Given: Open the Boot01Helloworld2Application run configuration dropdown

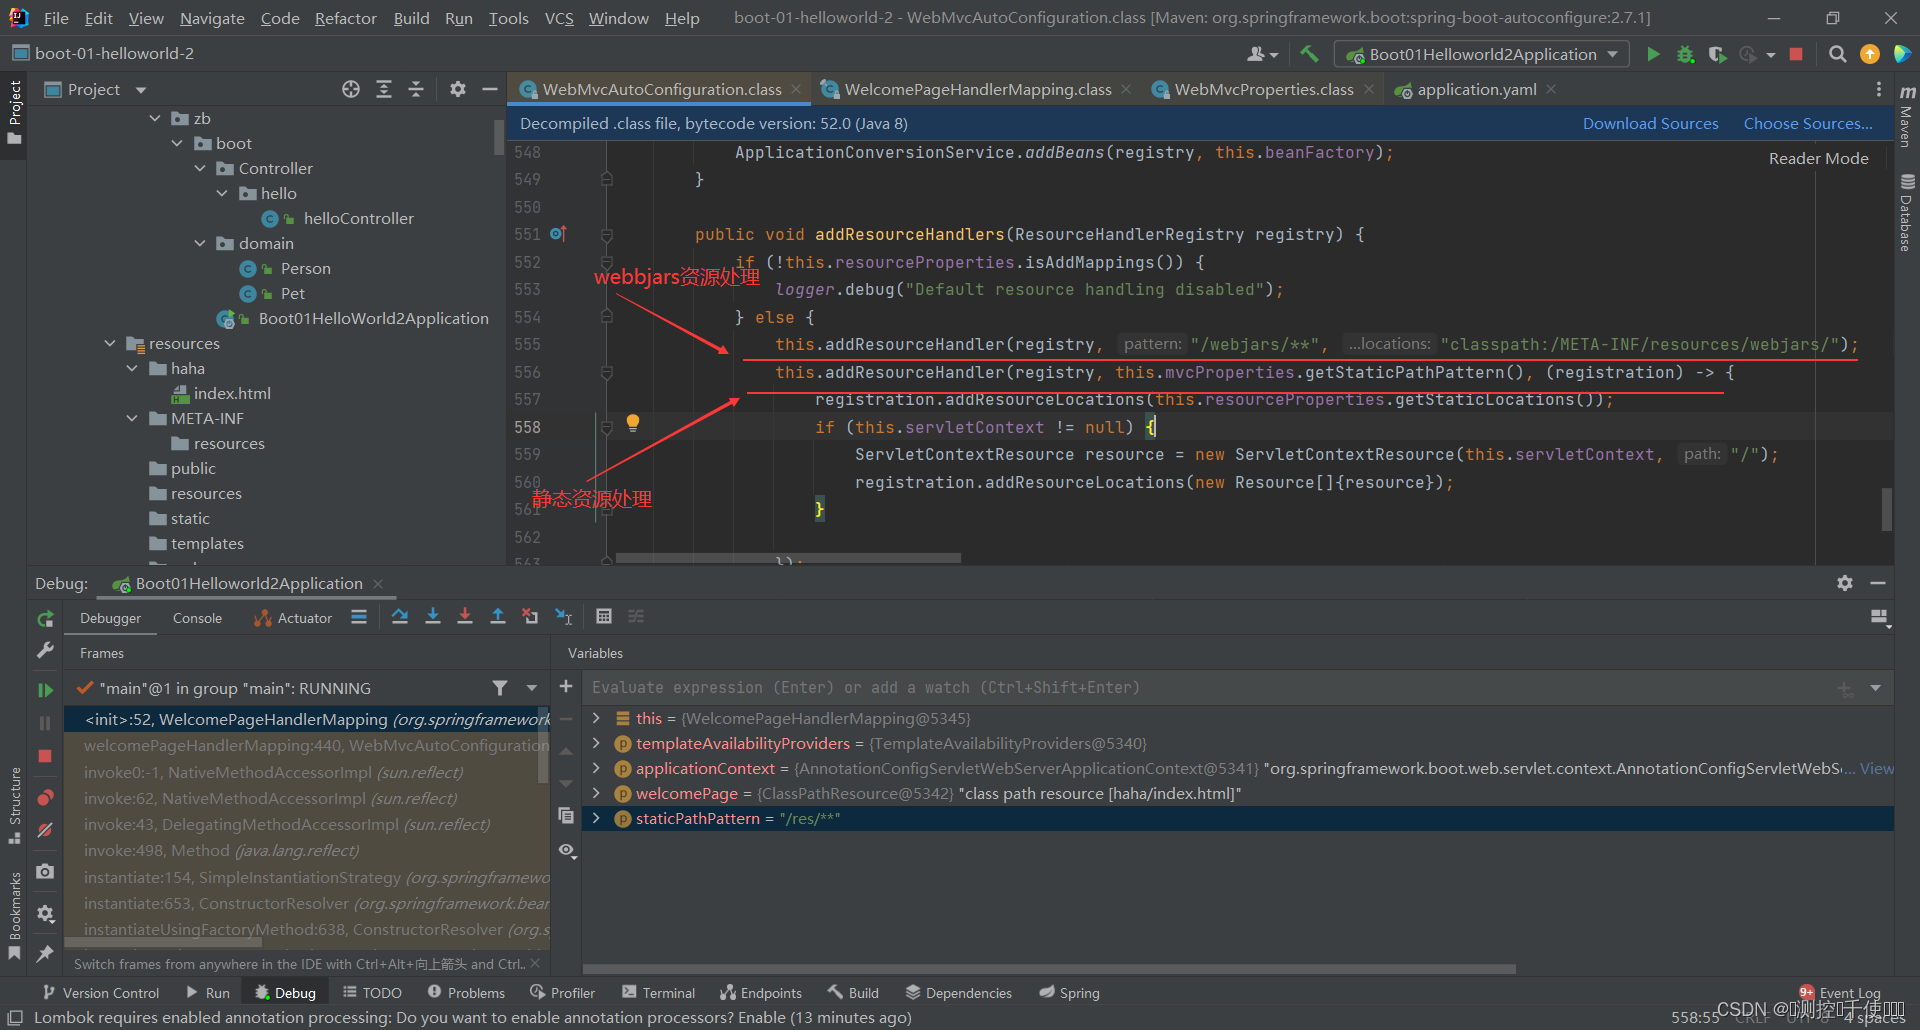Looking at the screenshot, I should coord(1480,54).
